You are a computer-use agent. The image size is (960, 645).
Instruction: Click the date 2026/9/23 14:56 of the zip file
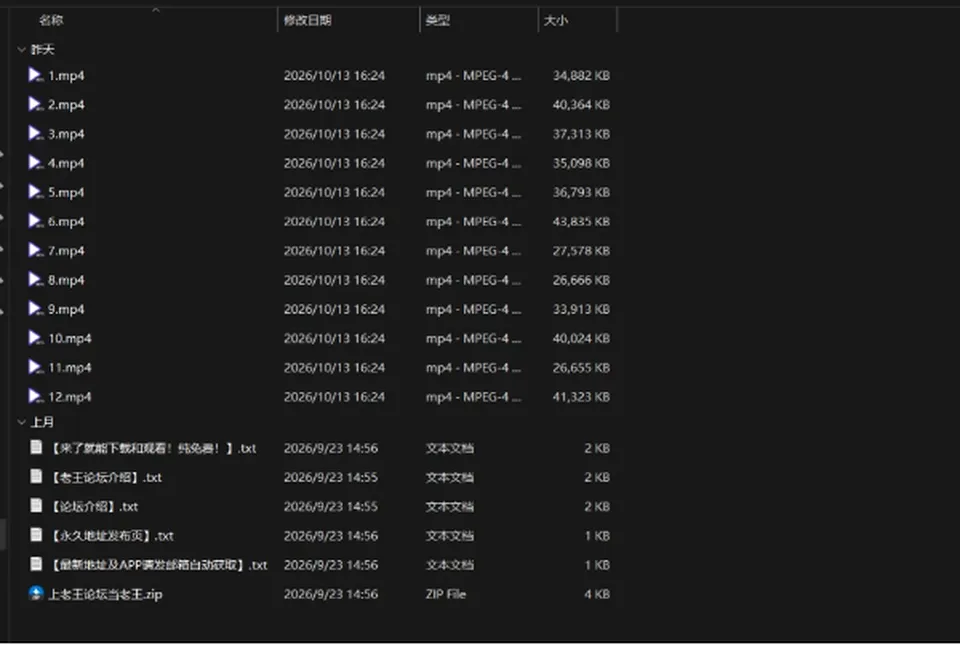click(331, 594)
